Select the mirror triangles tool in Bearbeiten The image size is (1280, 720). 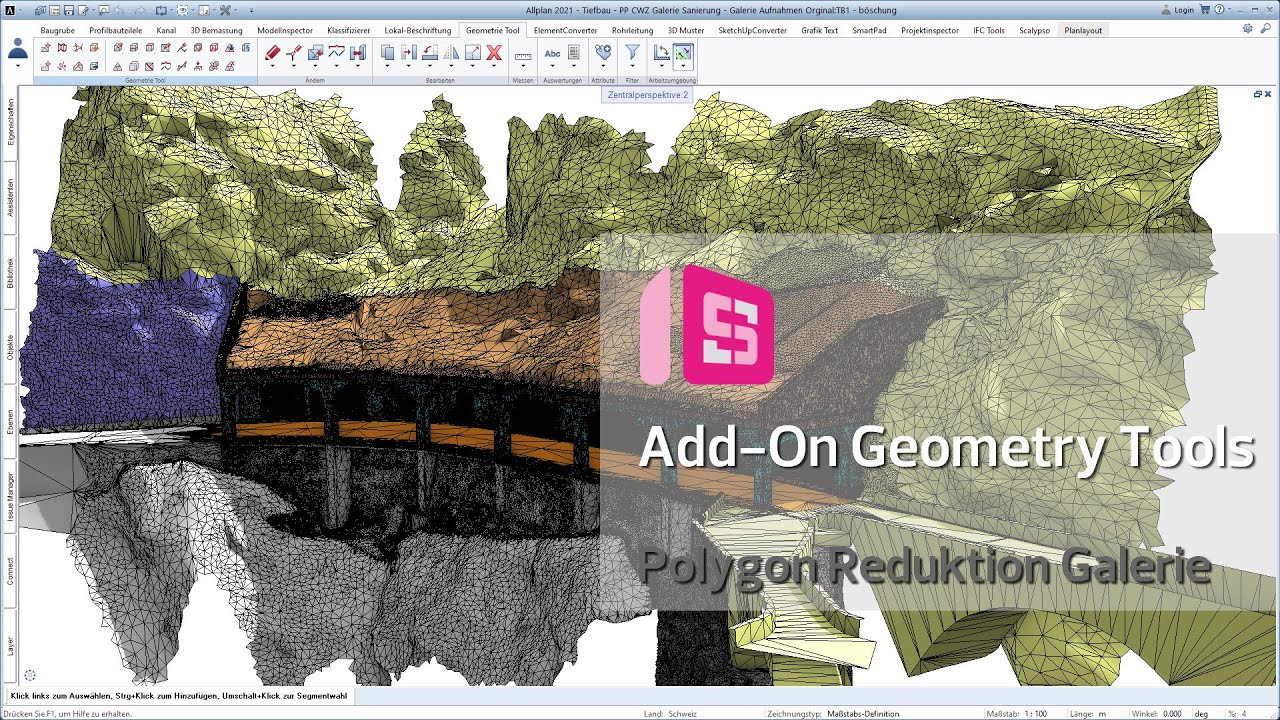click(x=451, y=52)
